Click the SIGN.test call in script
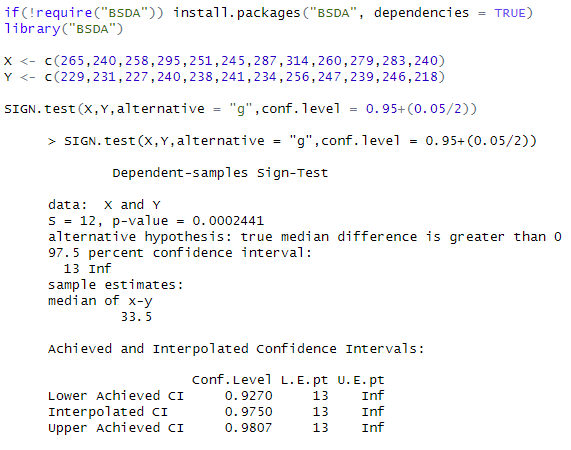Screen dimensions: 571x450 (x=240, y=109)
